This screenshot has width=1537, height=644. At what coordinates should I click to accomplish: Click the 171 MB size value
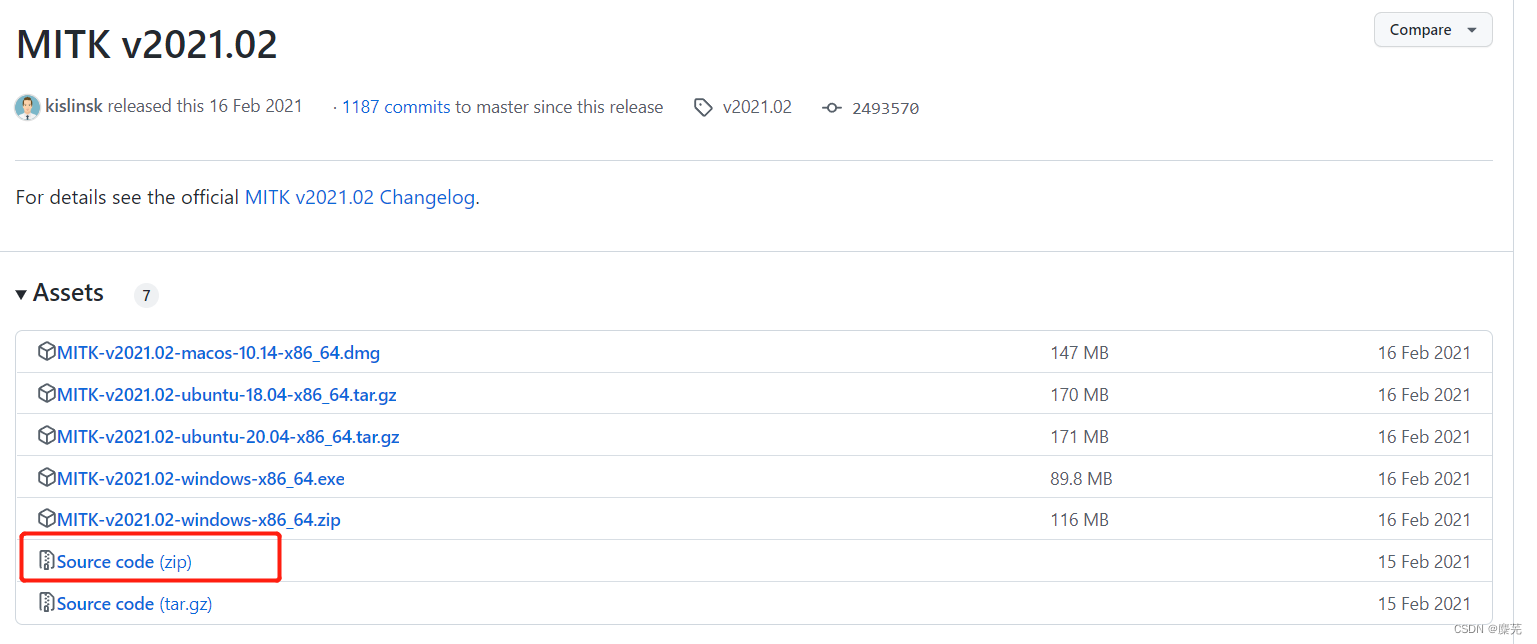[1079, 437]
